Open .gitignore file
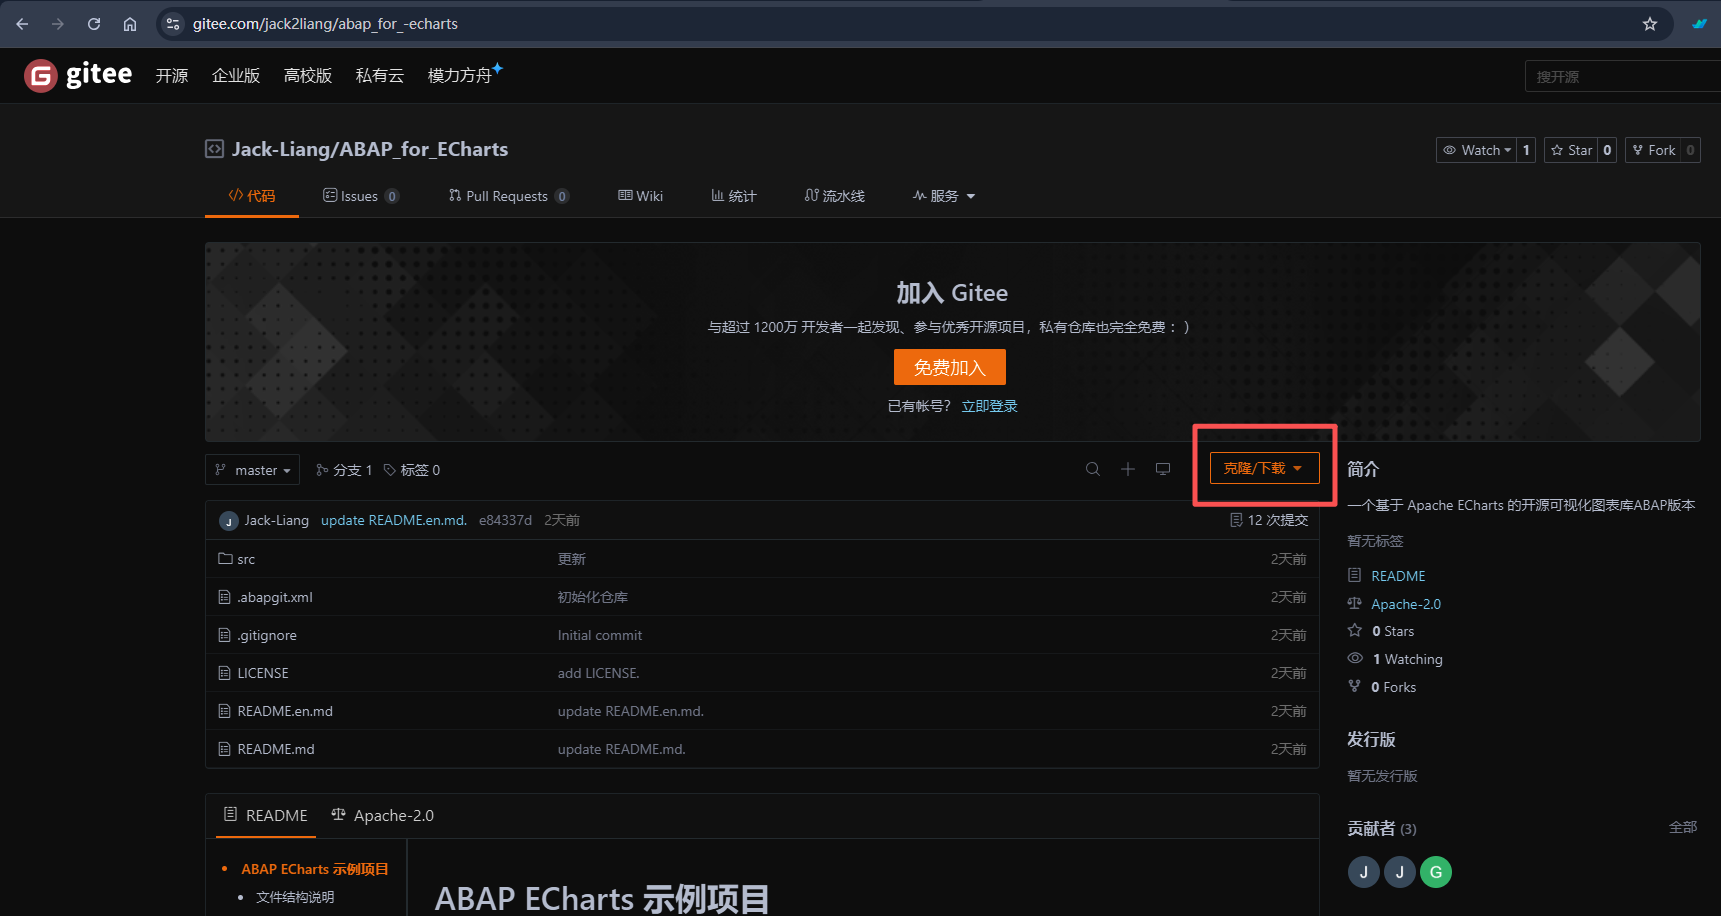Screen dimensions: 1721x916 pyautogui.click(x=267, y=635)
